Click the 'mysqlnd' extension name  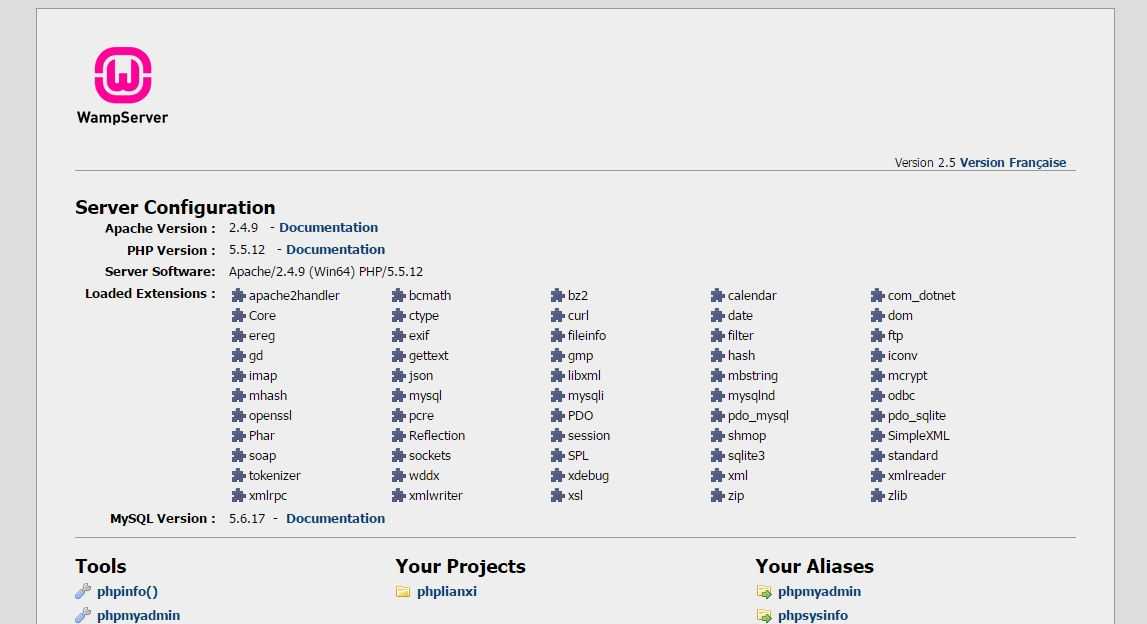tap(751, 396)
